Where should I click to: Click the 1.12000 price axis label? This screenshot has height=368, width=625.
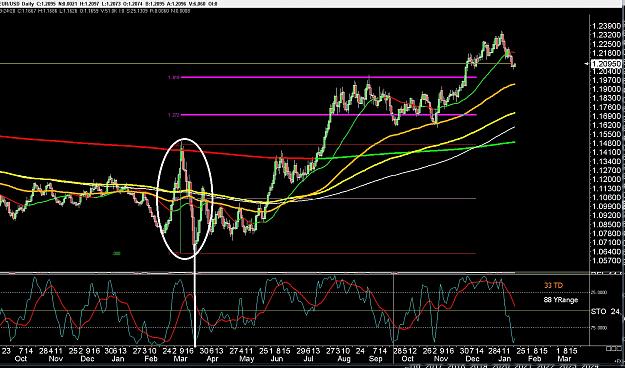tap(607, 179)
